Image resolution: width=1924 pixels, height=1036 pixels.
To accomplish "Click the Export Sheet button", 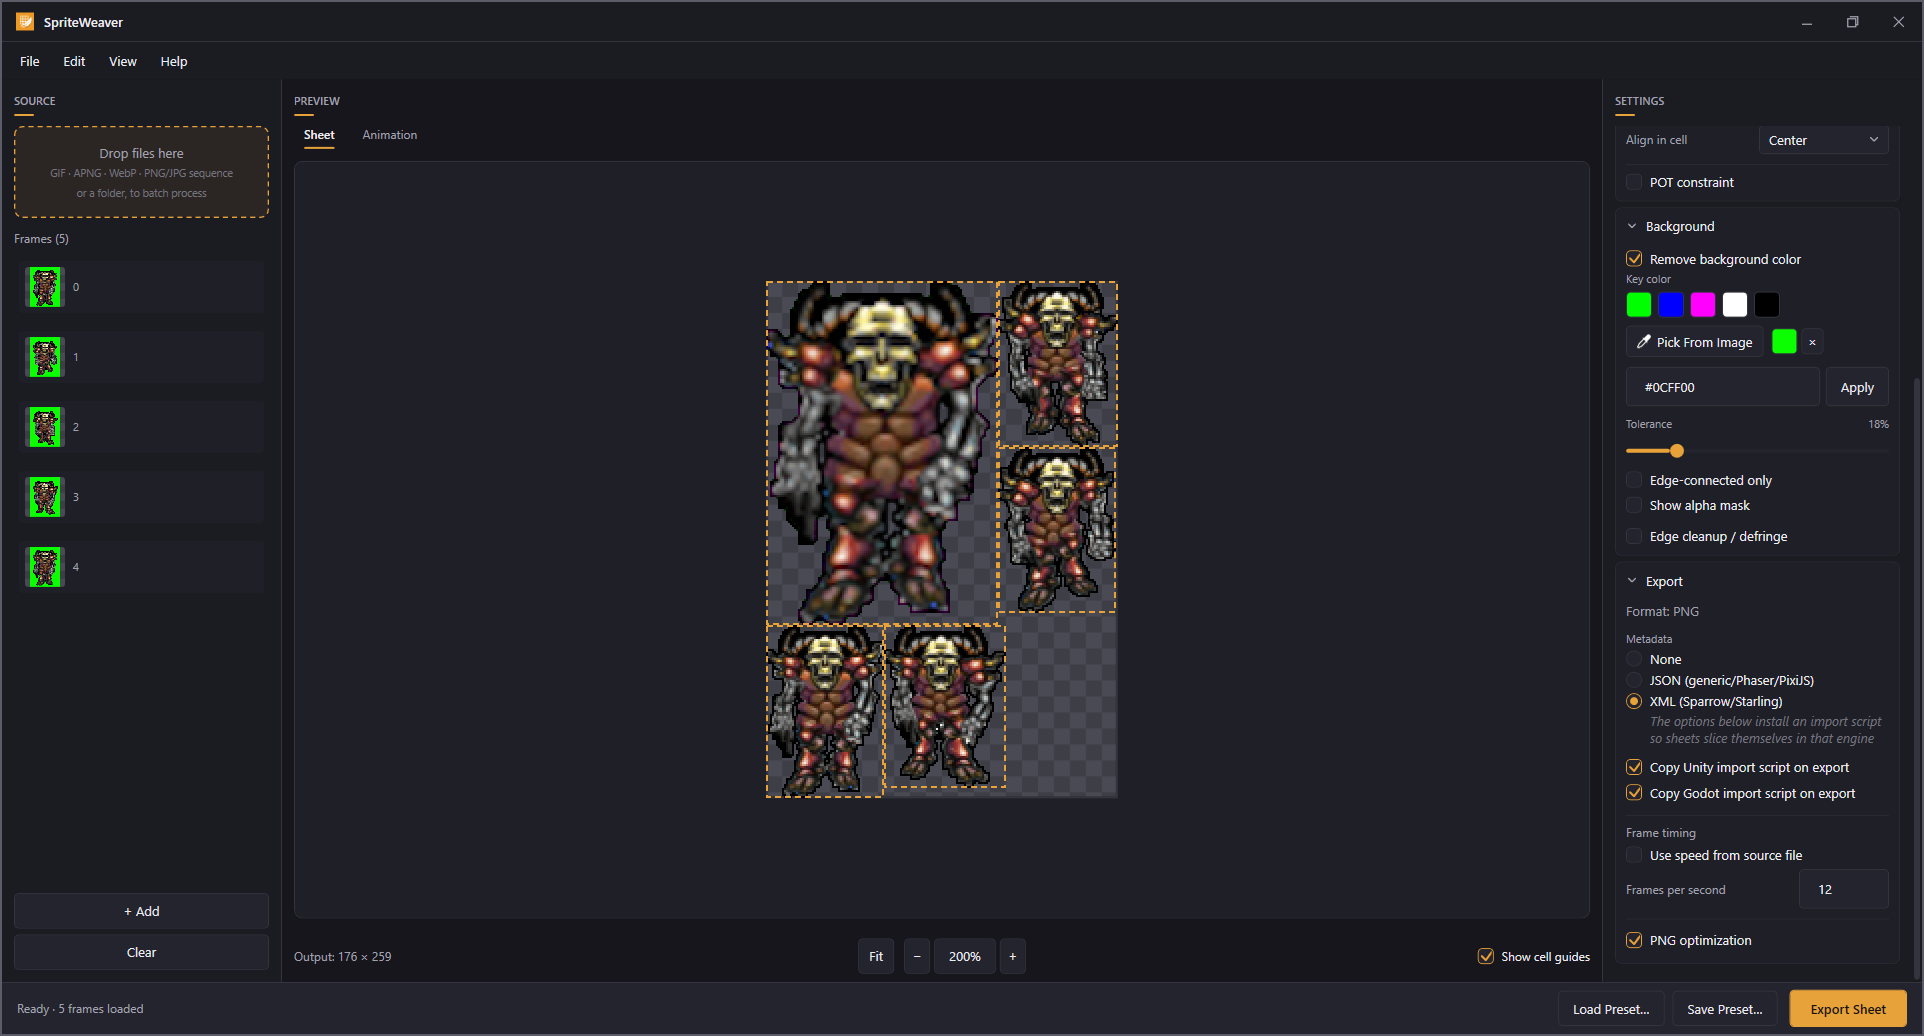I will tap(1848, 1009).
